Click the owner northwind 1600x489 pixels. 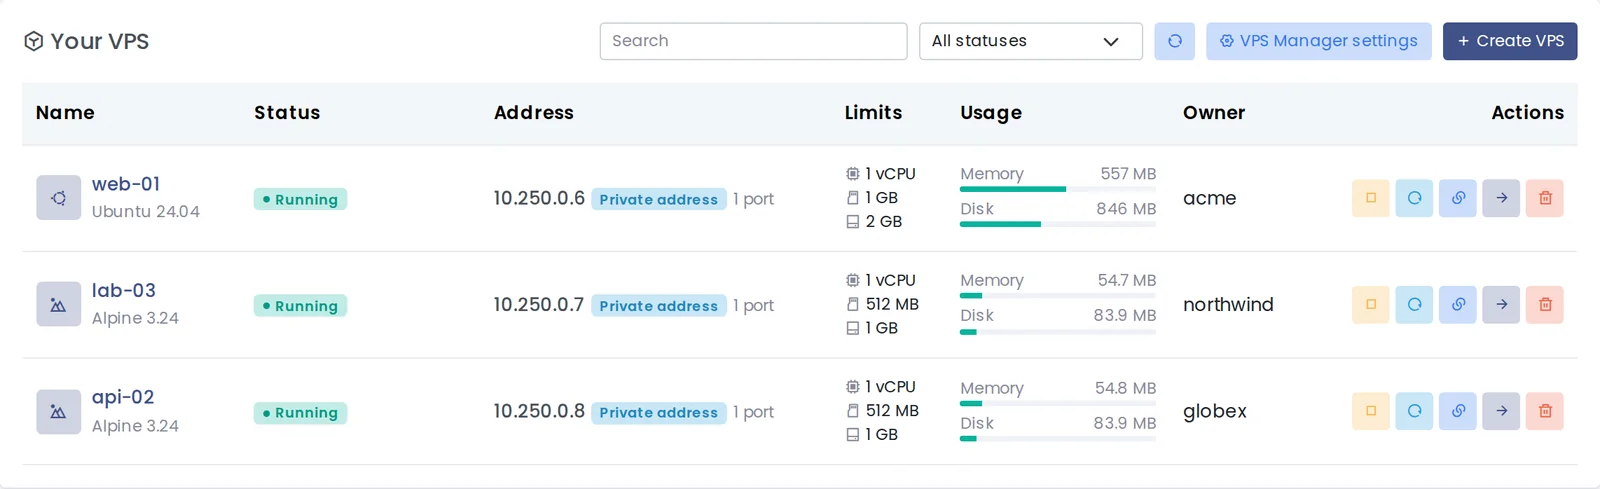coord(1228,304)
